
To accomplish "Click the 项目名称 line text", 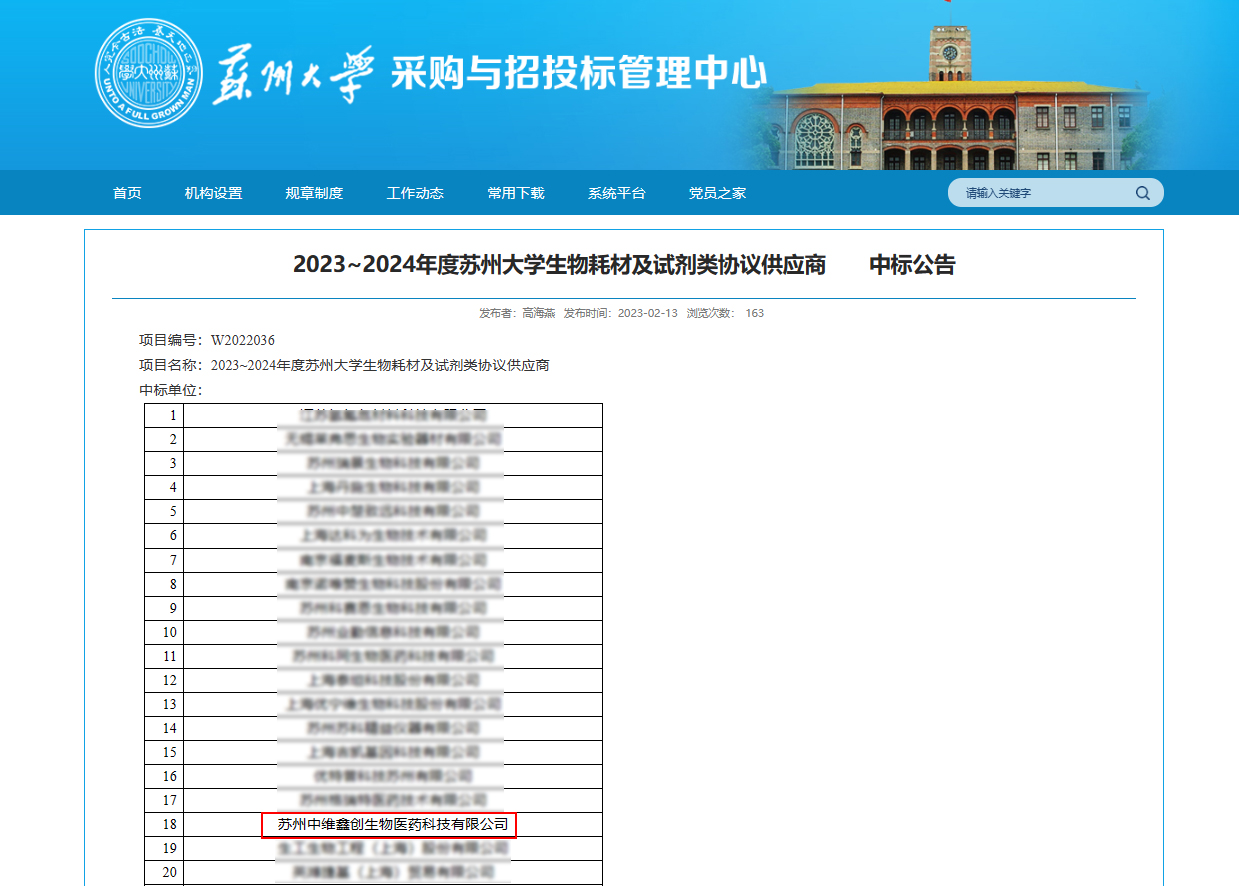I will 344,365.
